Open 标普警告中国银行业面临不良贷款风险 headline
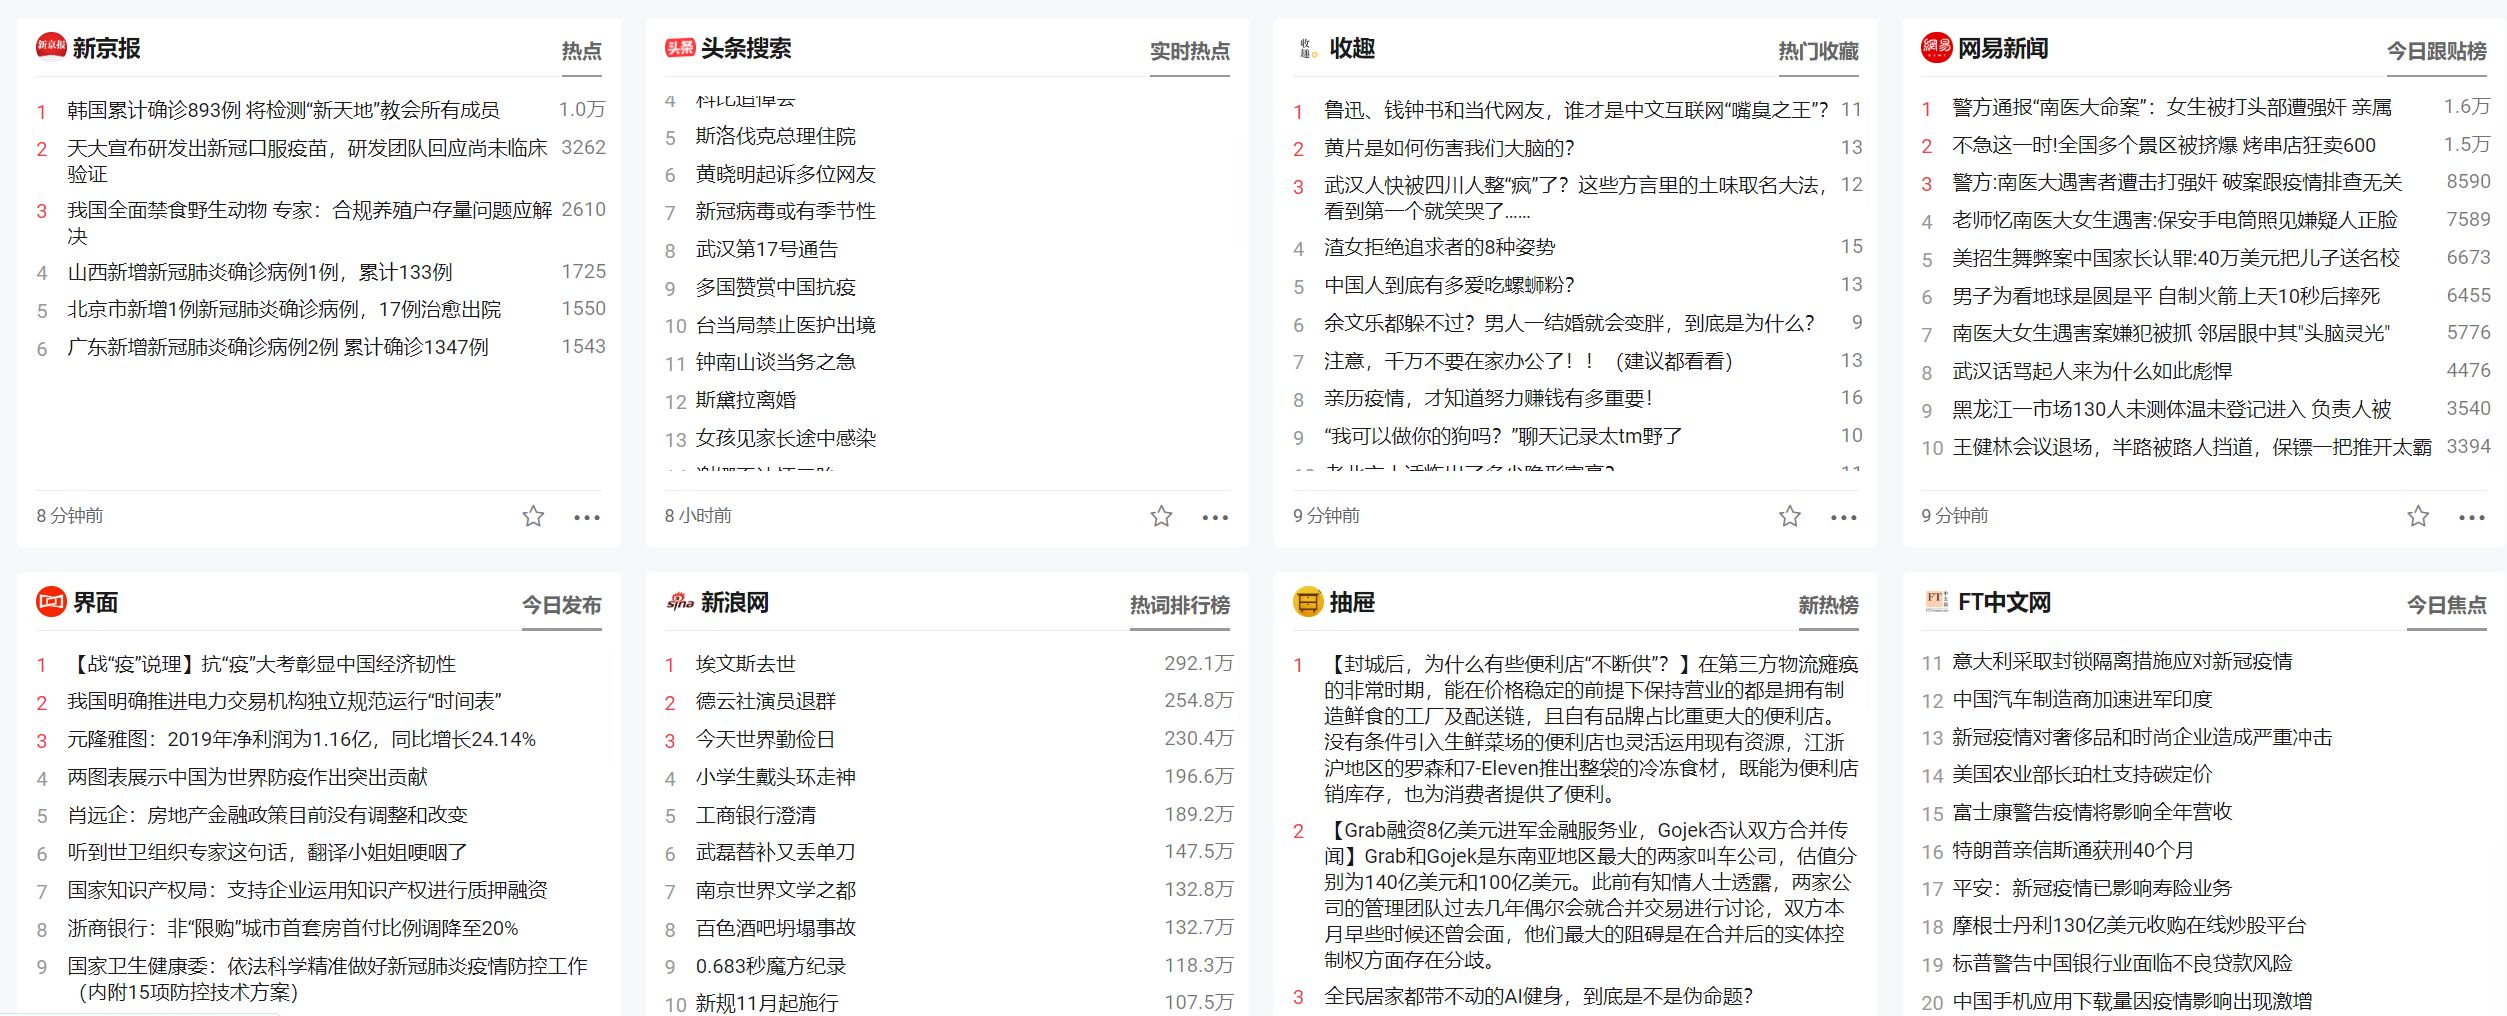This screenshot has width=2507, height=1016. [2122, 963]
